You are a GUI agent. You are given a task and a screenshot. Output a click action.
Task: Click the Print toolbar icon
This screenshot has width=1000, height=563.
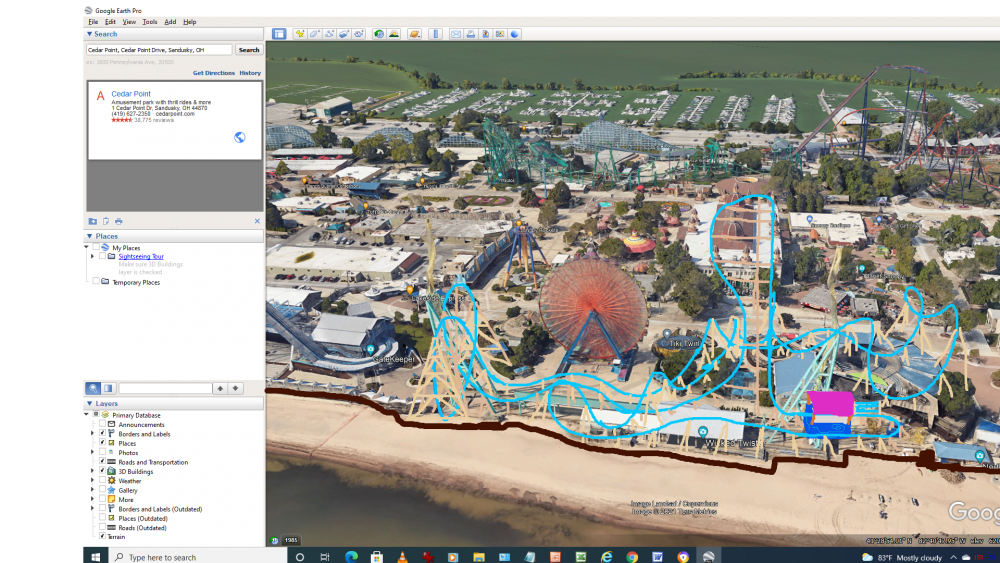click(x=471, y=34)
